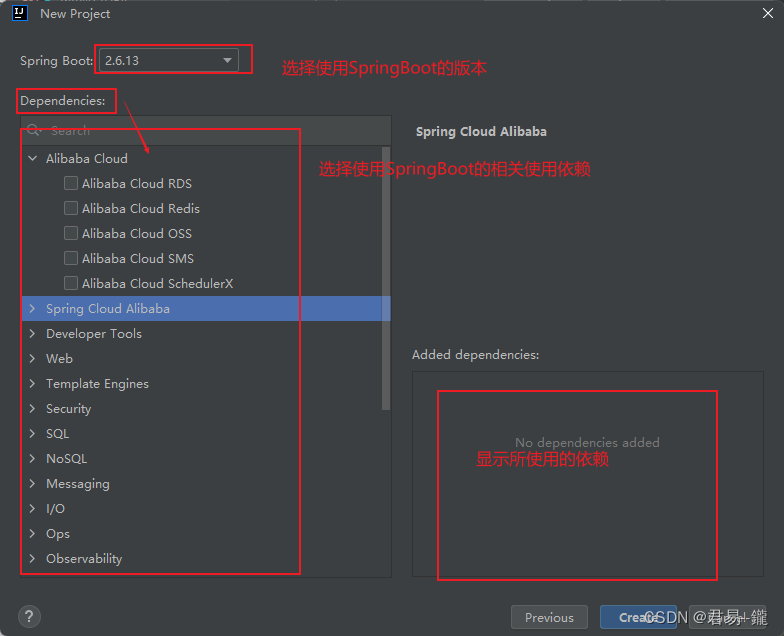Click the Alibaba Cloud RDS label text
The width and height of the screenshot is (784, 636).
tap(137, 184)
